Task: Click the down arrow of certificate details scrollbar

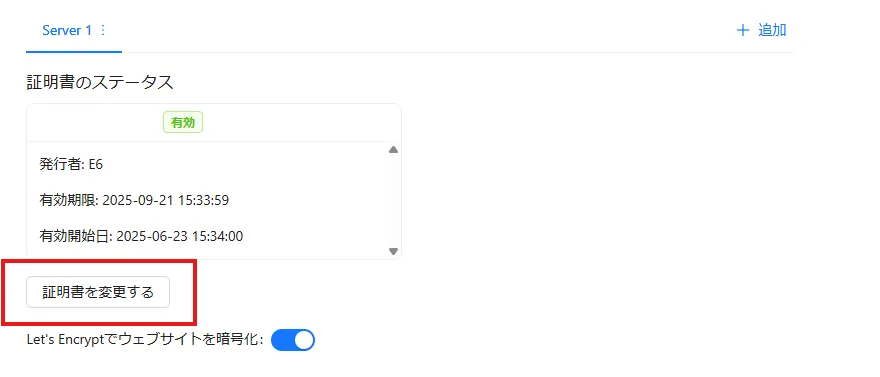Action: 393,251
